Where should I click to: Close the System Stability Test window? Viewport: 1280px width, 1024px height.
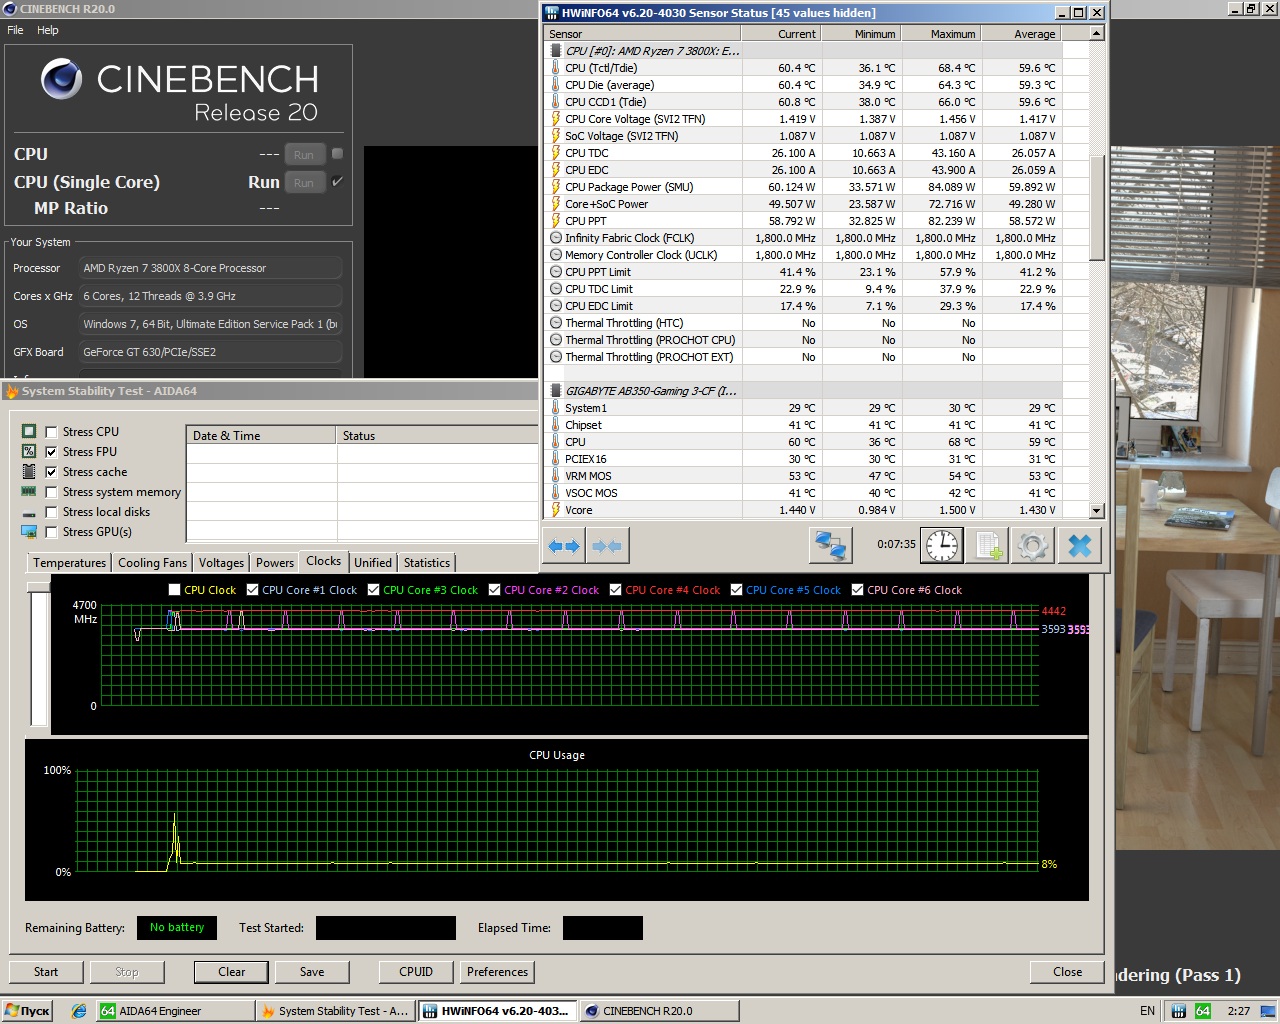[x=1067, y=972]
